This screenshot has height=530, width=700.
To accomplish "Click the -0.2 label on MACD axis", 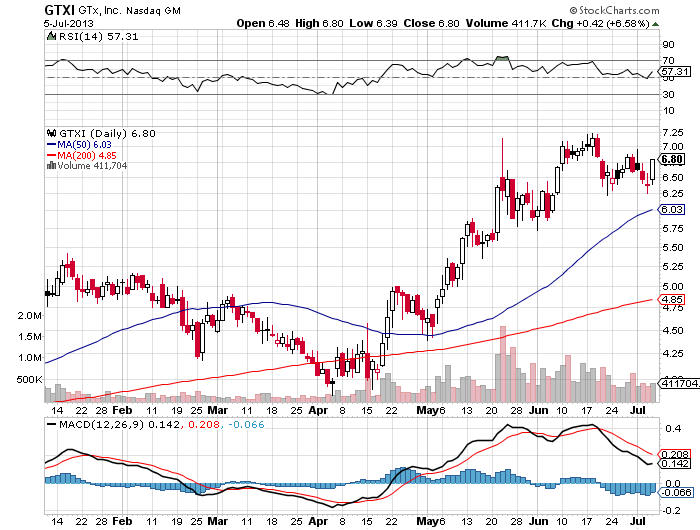I will pos(671,510).
